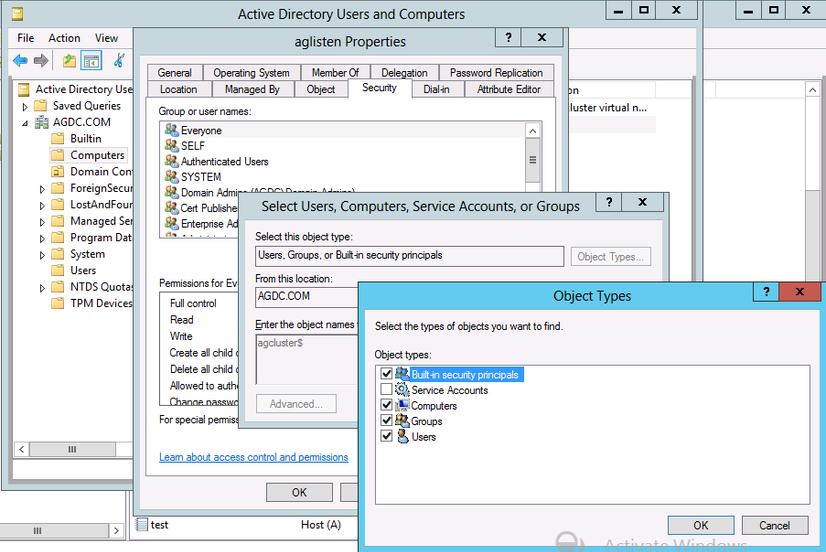Click OK in Object Types dialog

tap(701, 525)
